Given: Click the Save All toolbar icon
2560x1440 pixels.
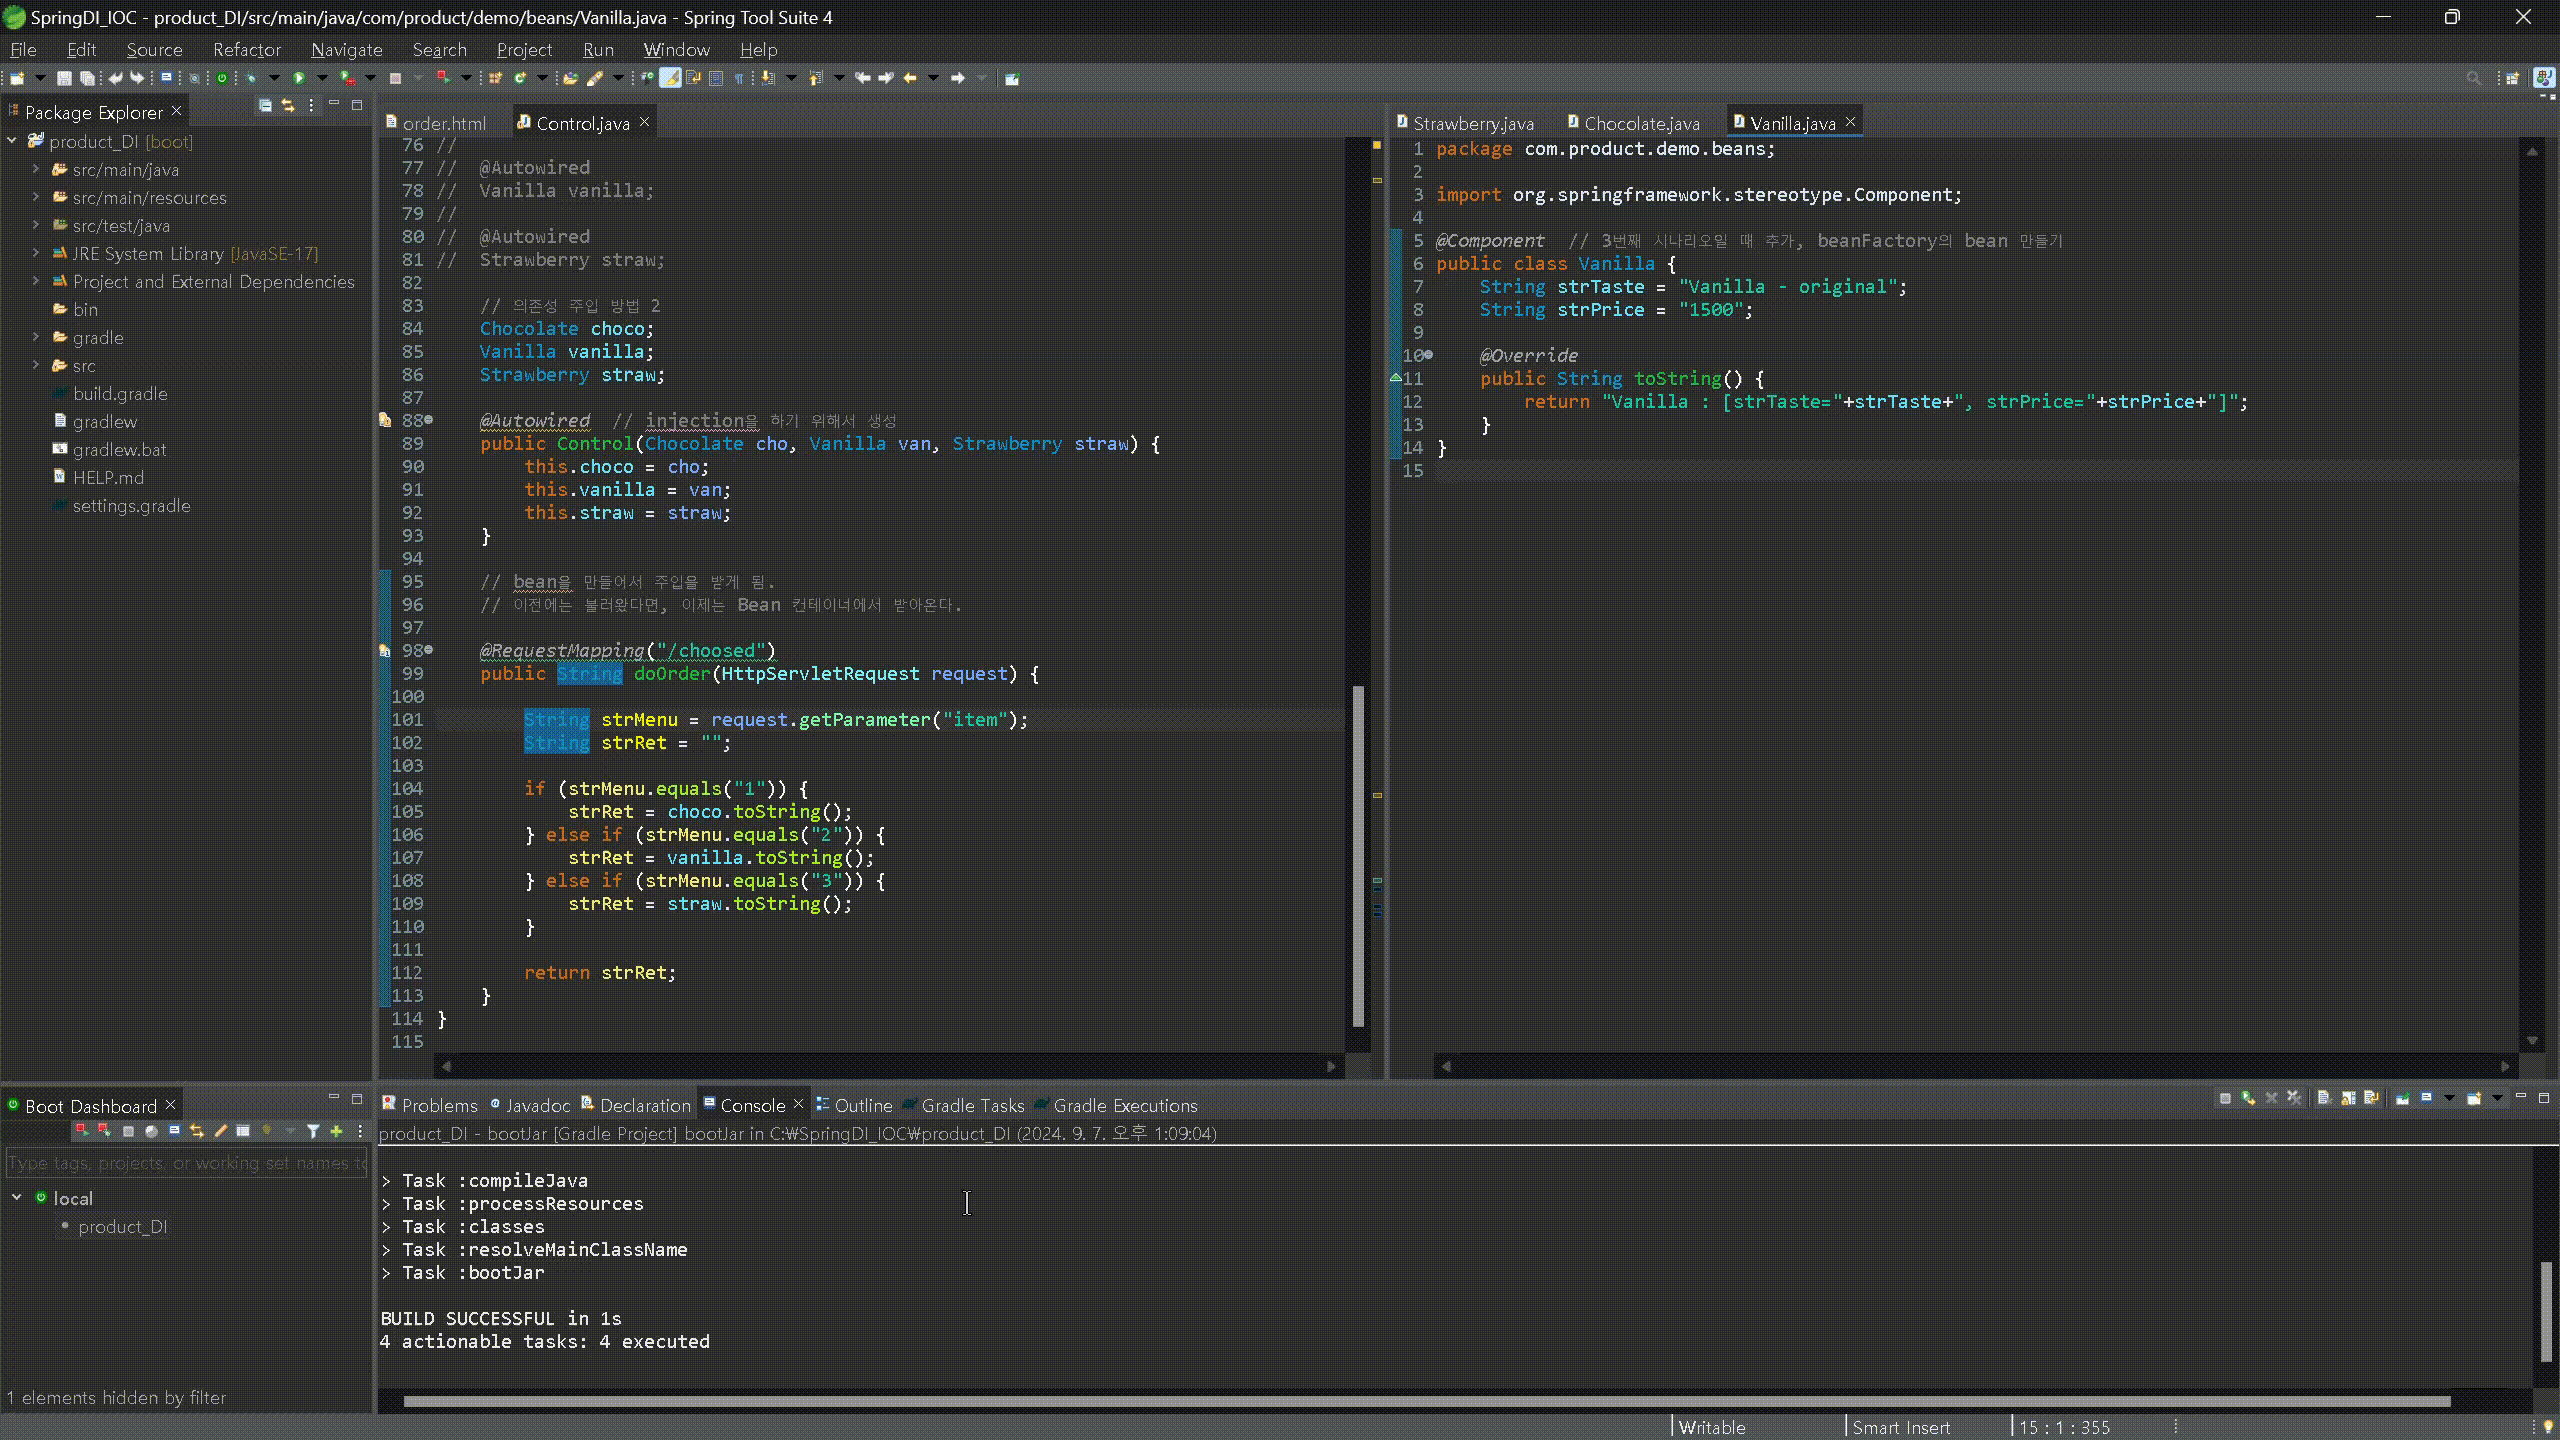Looking at the screenshot, I should [x=87, y=78].
